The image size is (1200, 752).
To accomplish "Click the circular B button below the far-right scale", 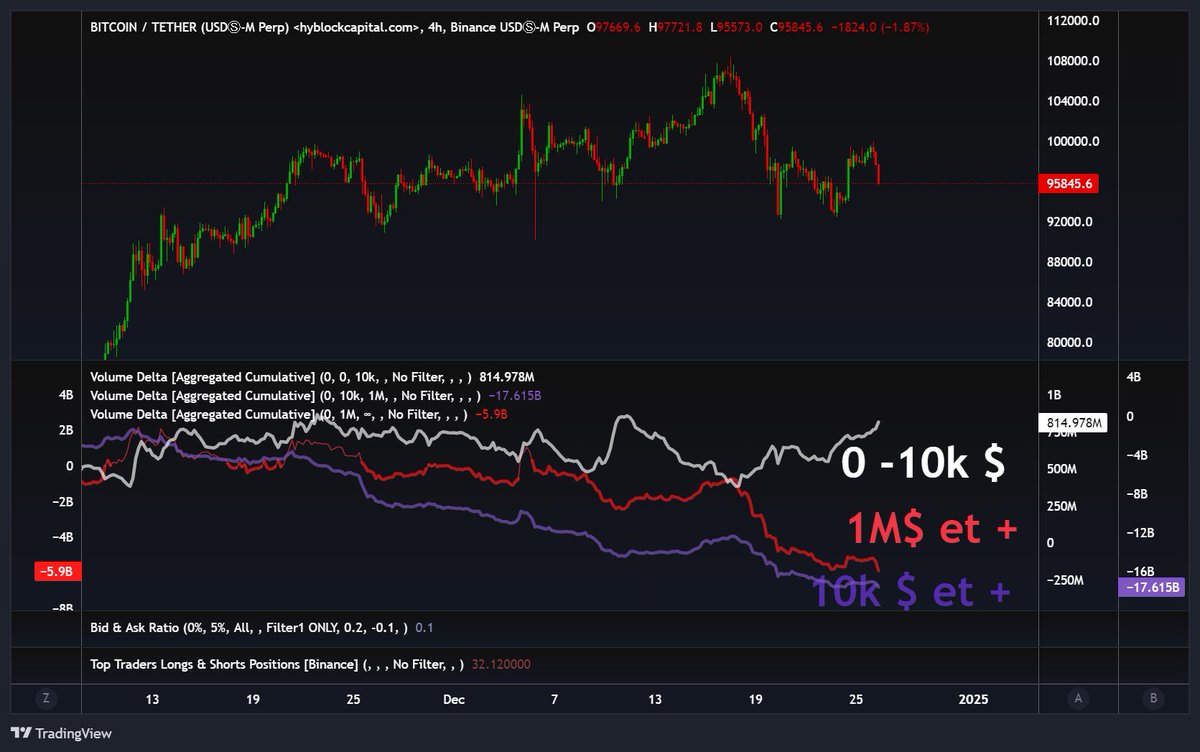I will pyautogui.click(x=1153, y=698).
